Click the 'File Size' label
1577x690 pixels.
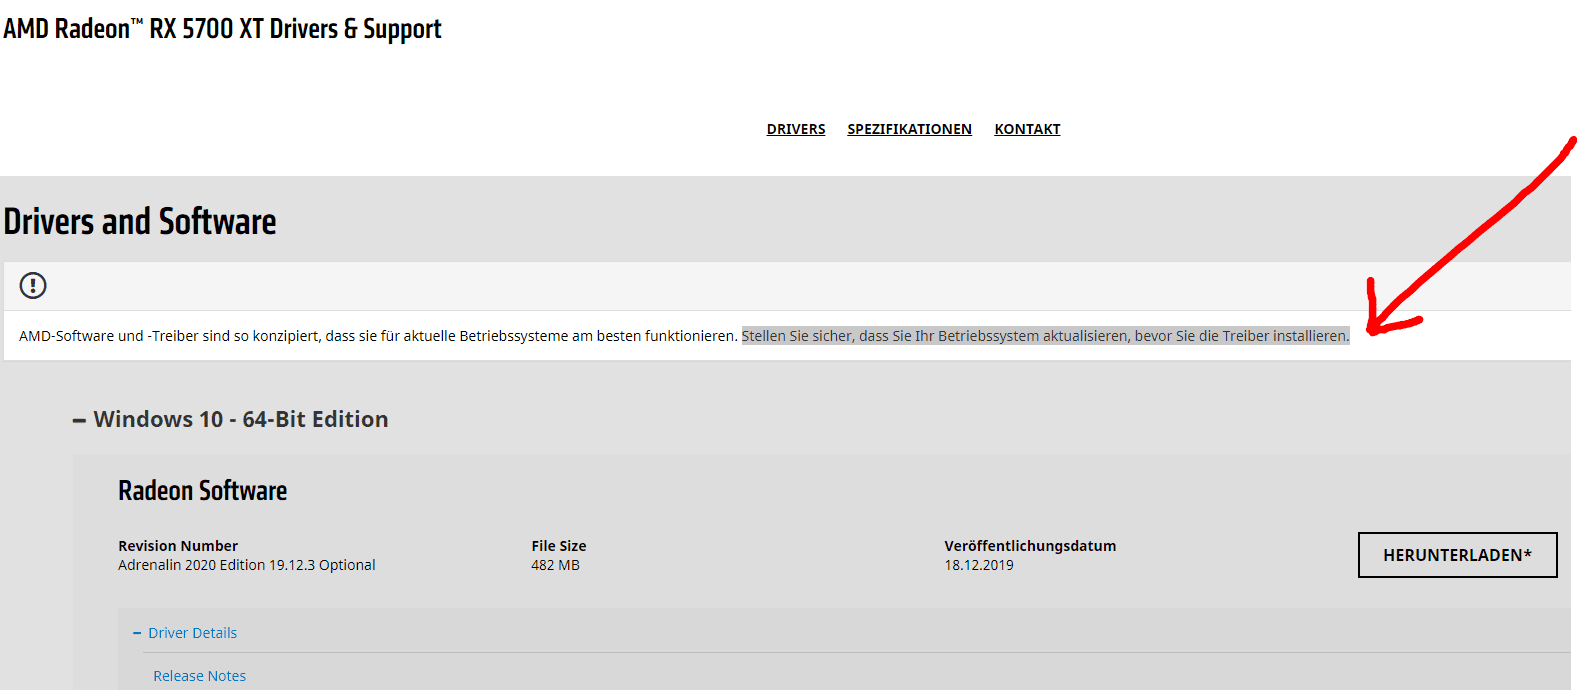pos(559,546)
